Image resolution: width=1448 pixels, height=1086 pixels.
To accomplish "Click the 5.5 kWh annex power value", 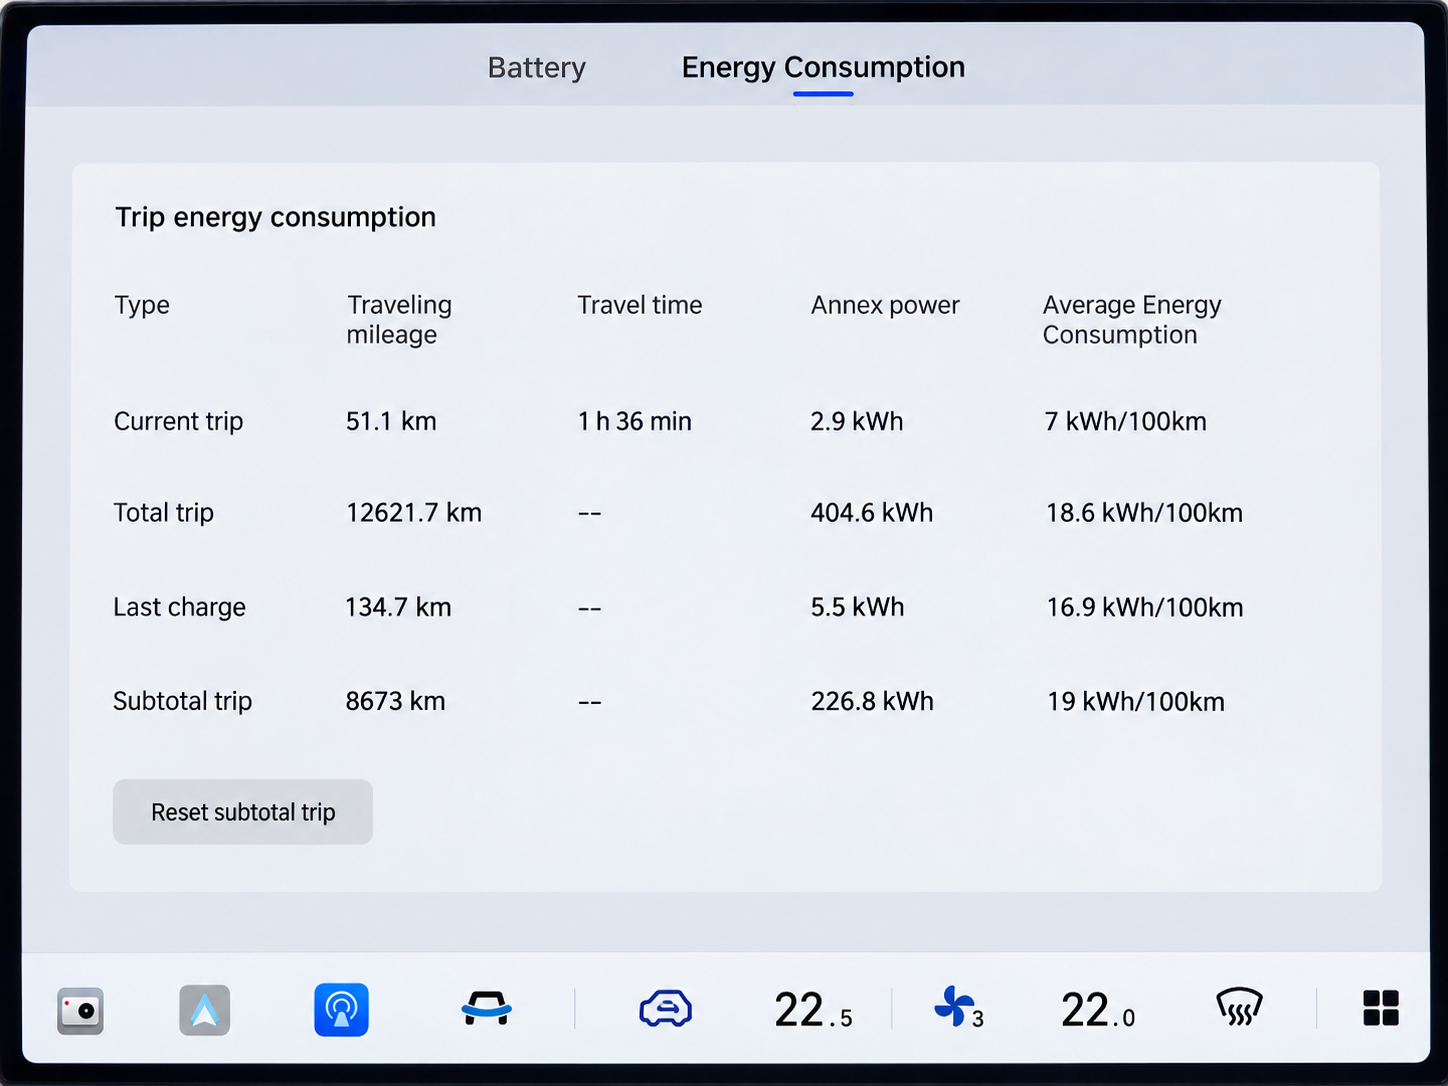I will pyautogui.click(x=858, y=607).
